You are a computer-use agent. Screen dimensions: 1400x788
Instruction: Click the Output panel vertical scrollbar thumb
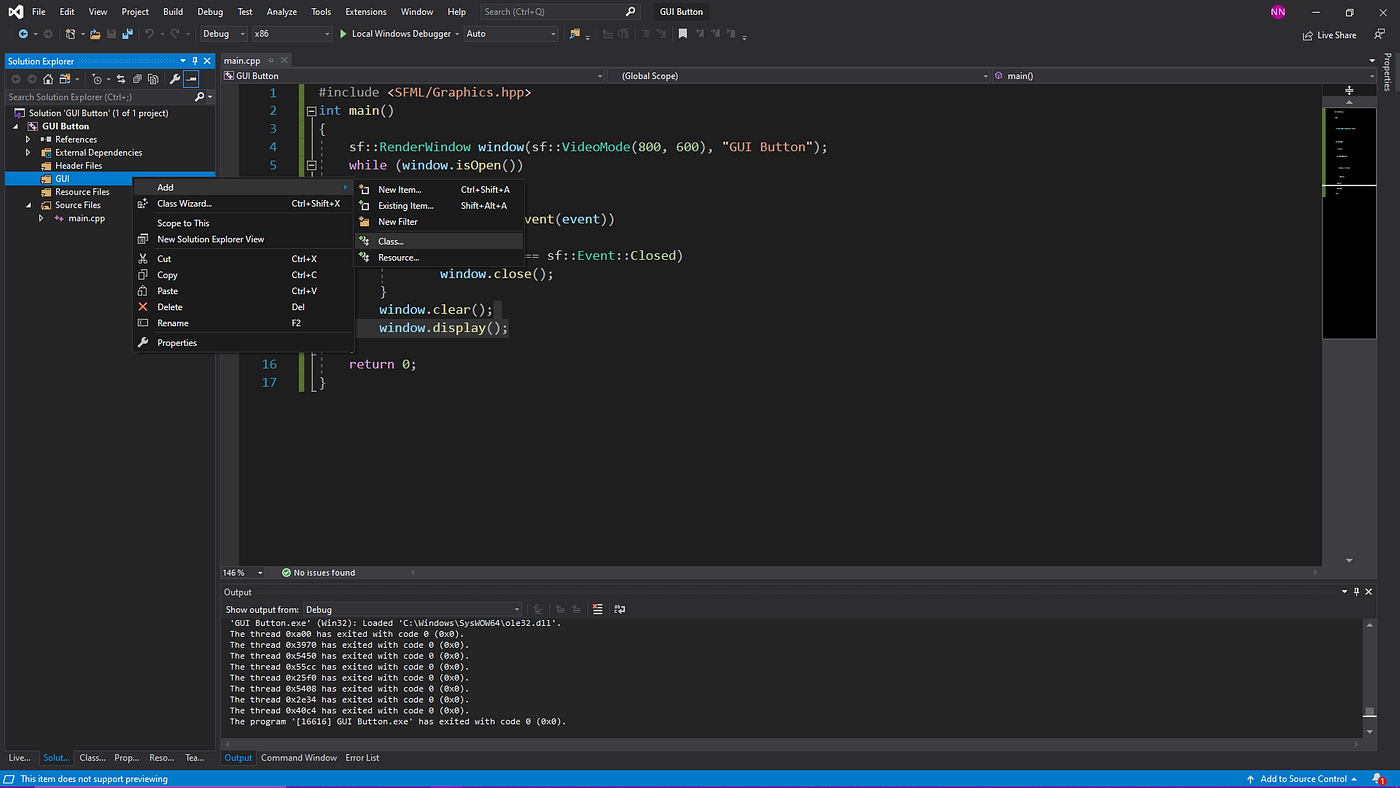[x=1369, y=711]
